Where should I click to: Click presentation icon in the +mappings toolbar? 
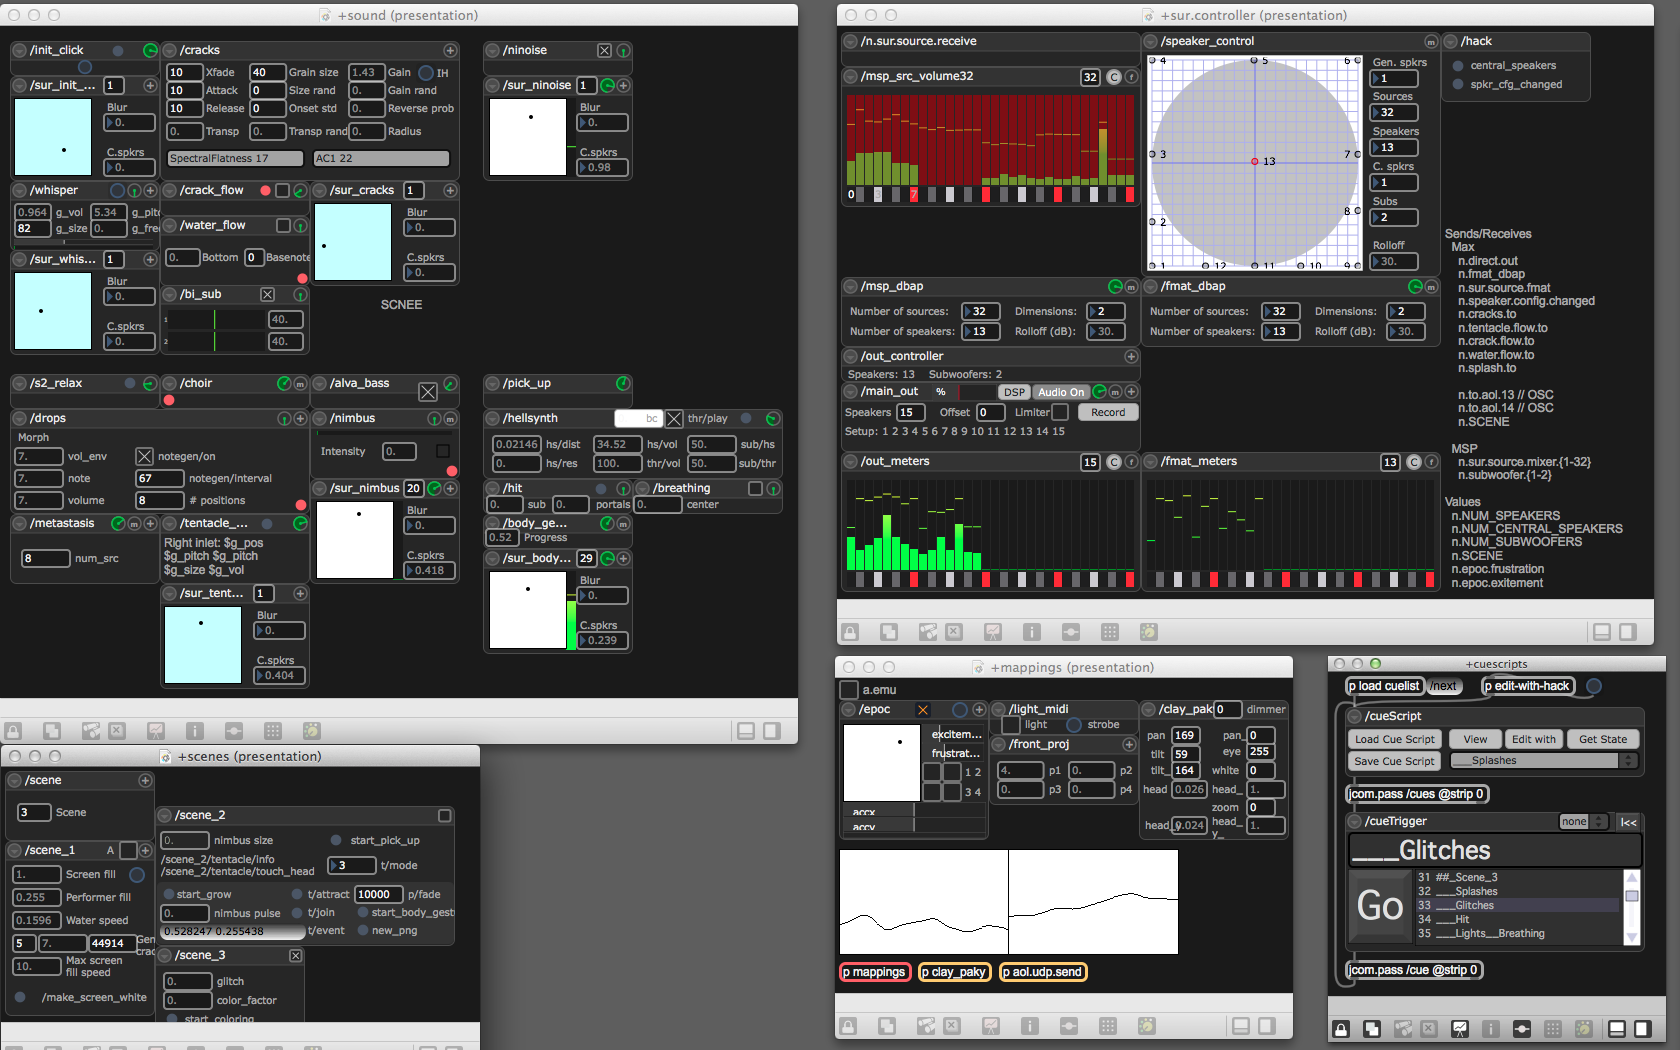991,1026
